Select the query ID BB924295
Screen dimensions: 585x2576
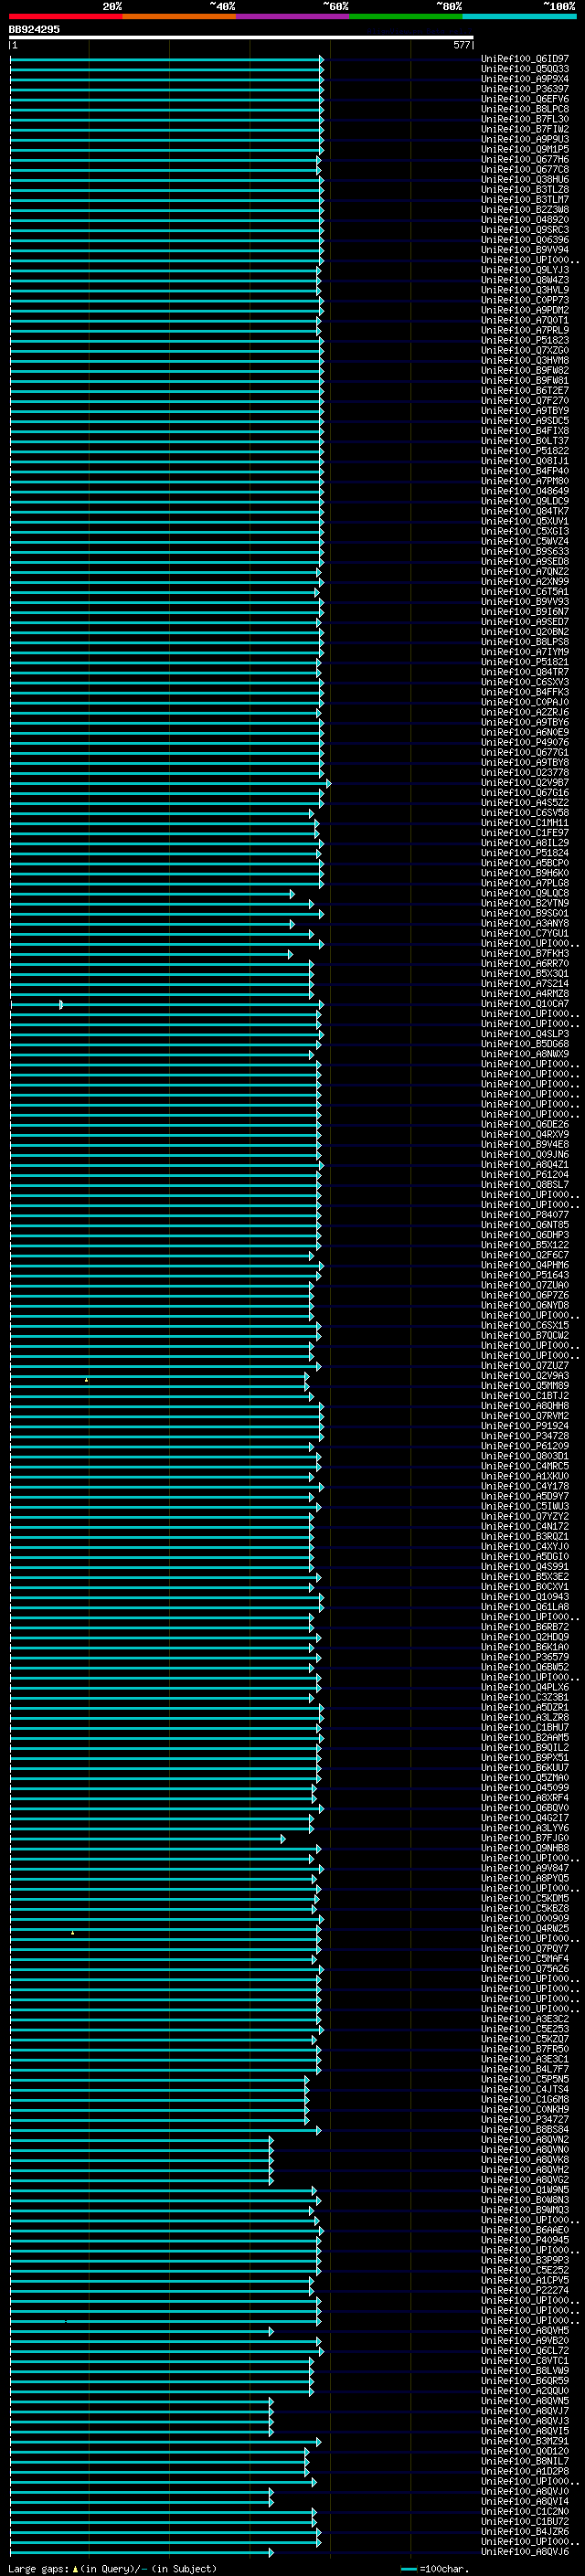point(34,29)
